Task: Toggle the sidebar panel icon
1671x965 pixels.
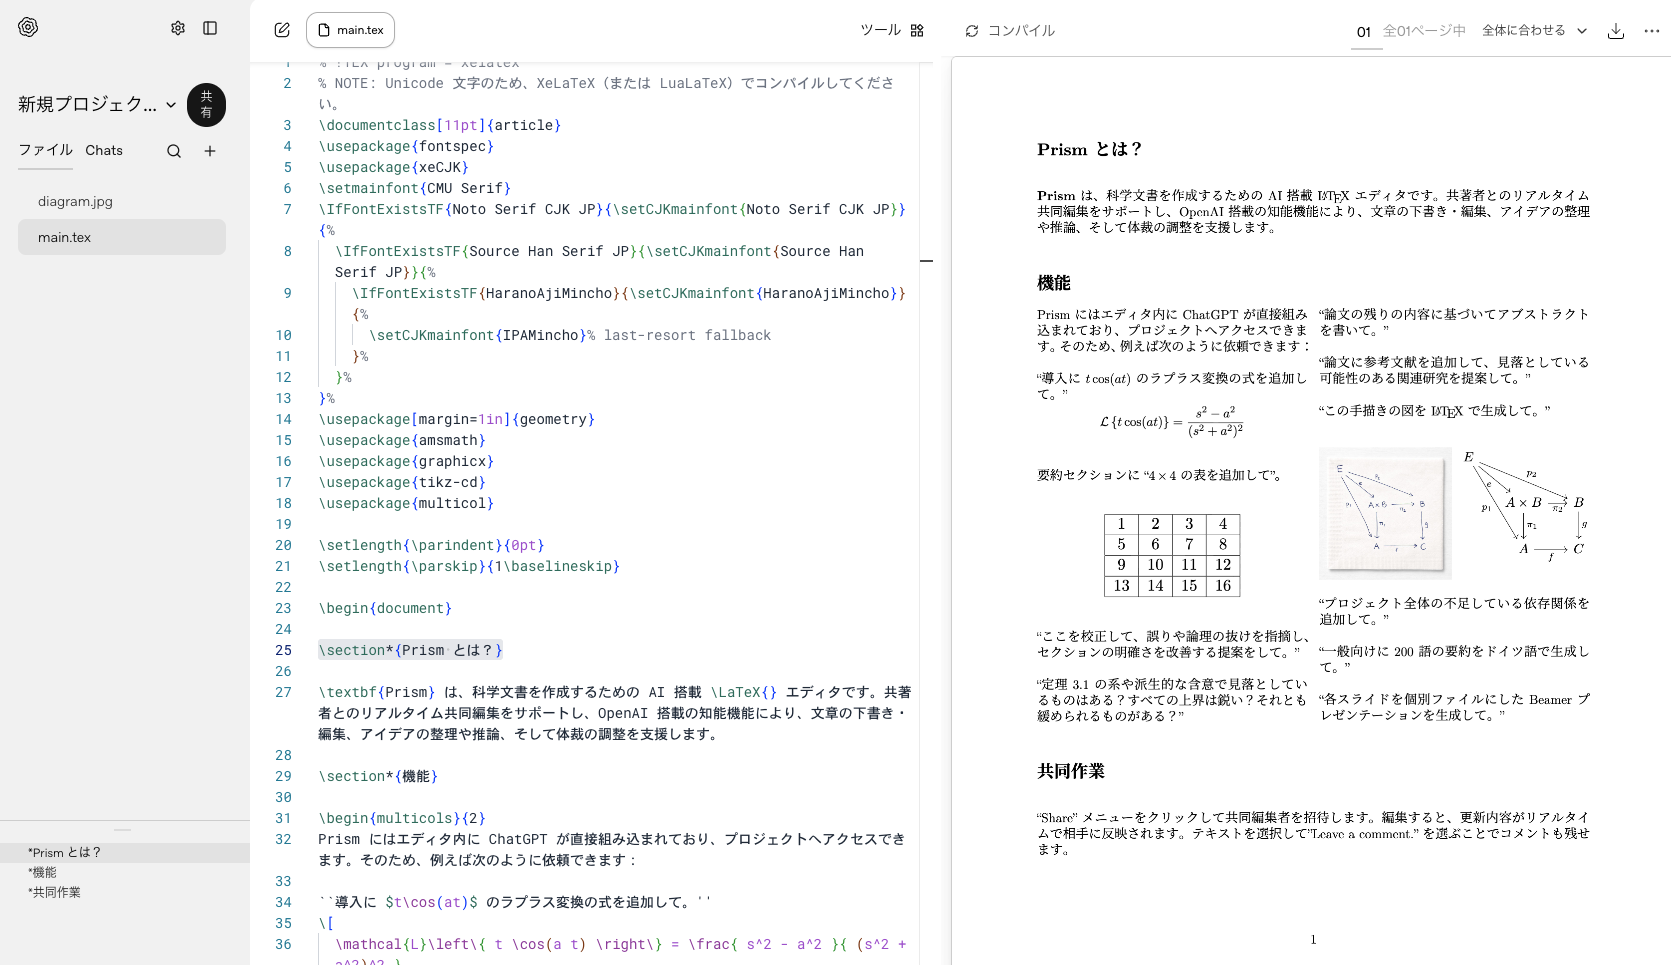Action: tap(210, 28)
